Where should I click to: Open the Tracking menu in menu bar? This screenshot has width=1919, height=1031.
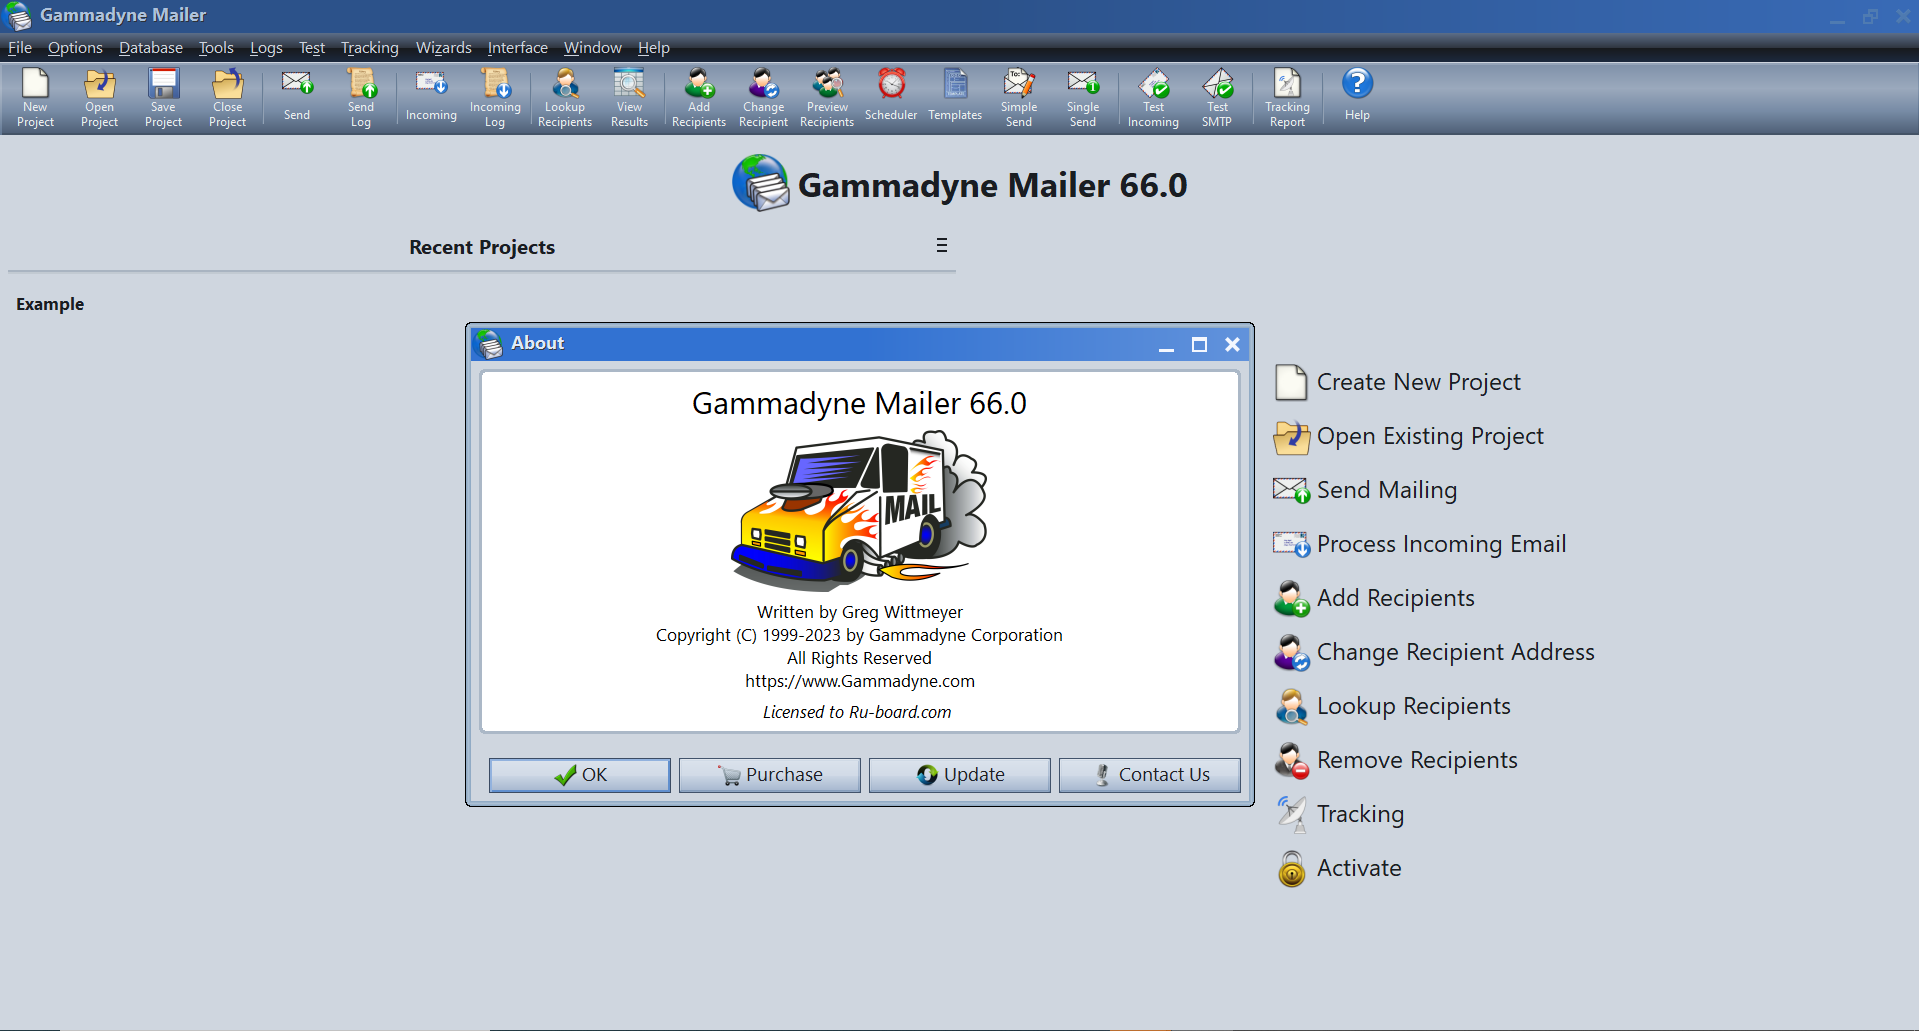(369, 48)
